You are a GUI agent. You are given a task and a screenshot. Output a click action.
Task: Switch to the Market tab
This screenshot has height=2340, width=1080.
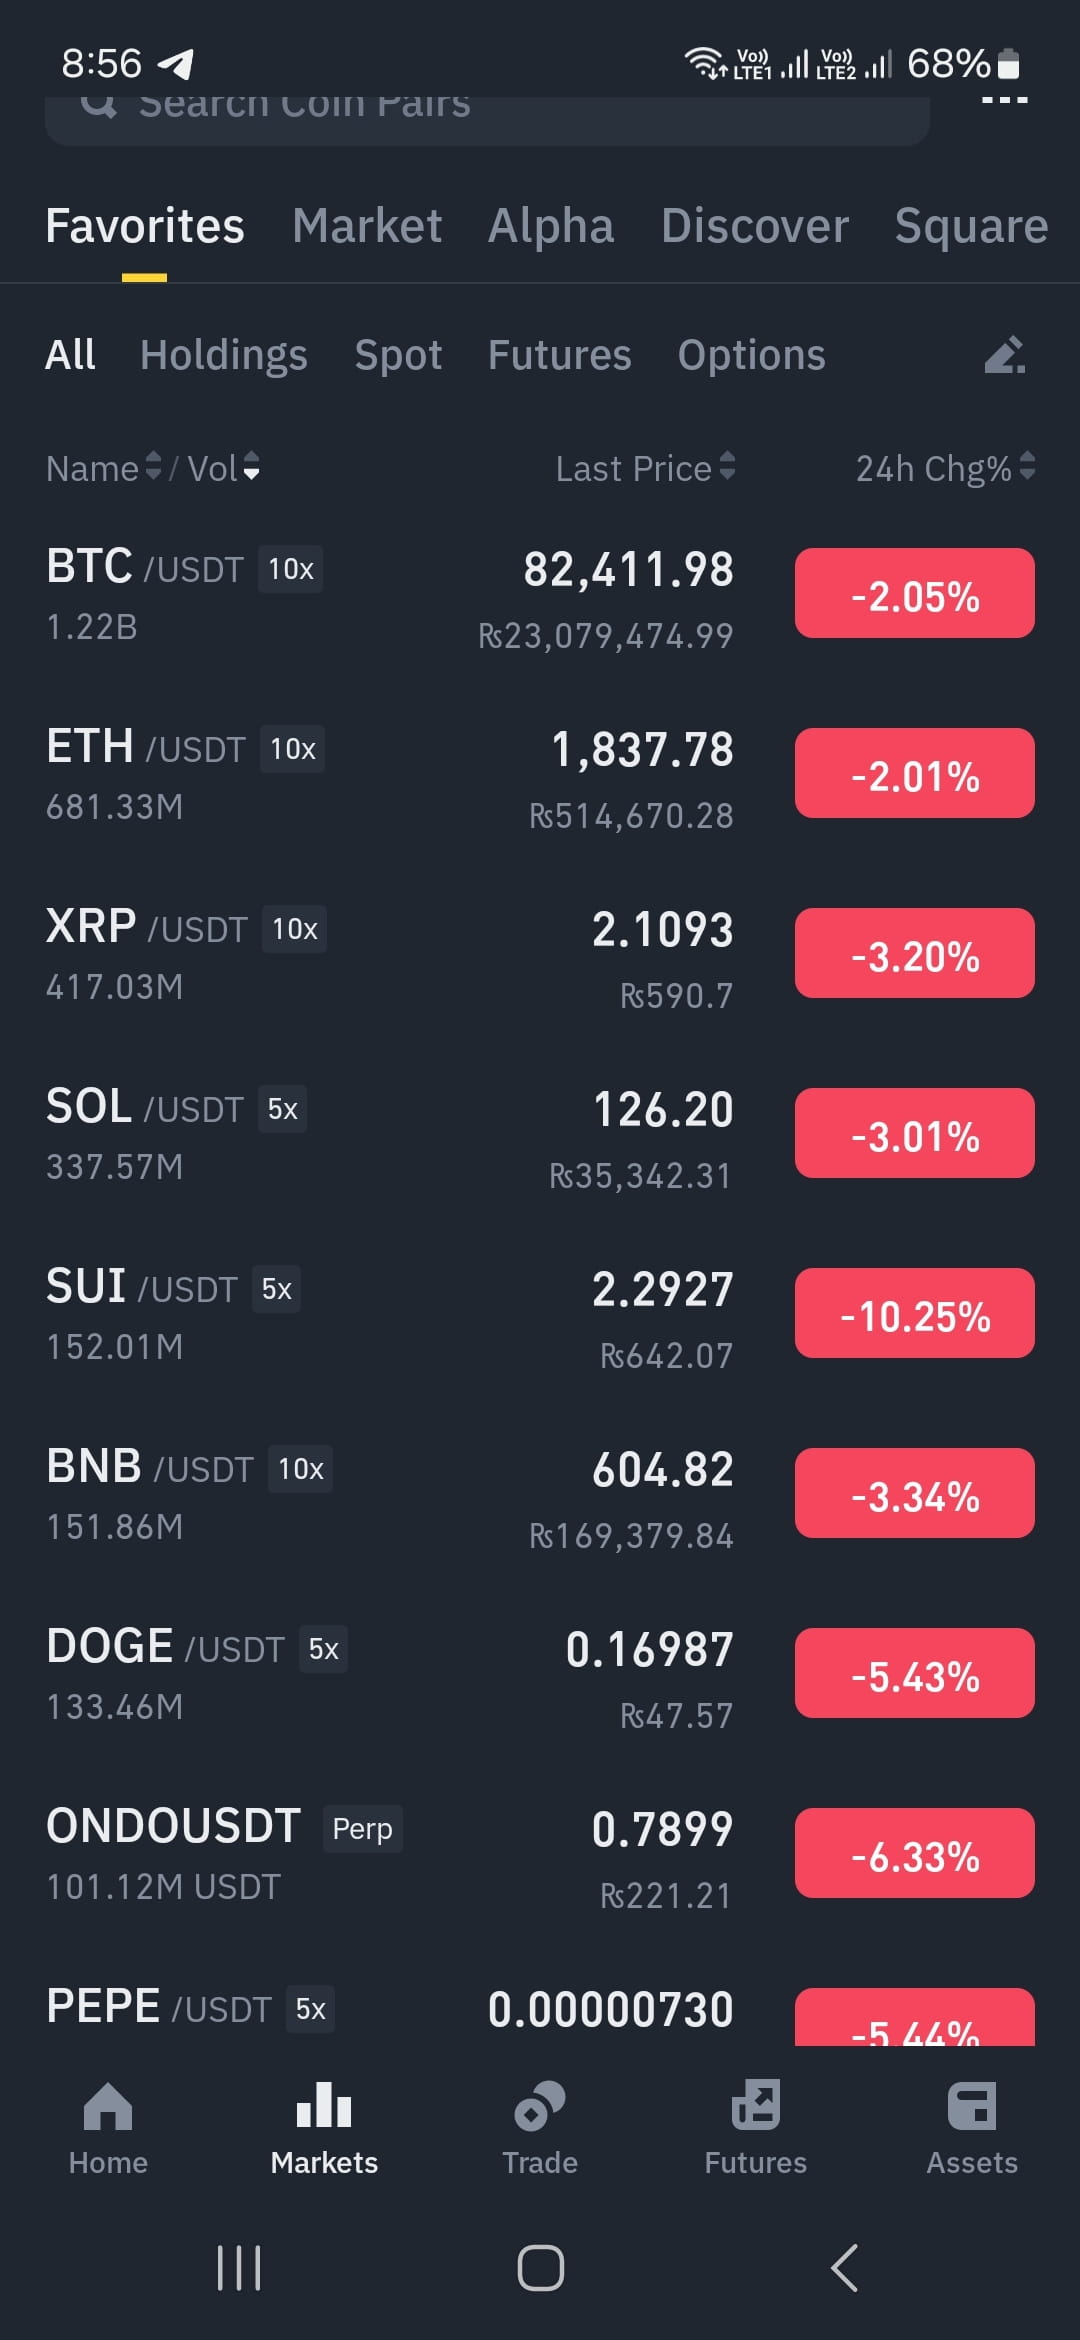tap(367, 225)
